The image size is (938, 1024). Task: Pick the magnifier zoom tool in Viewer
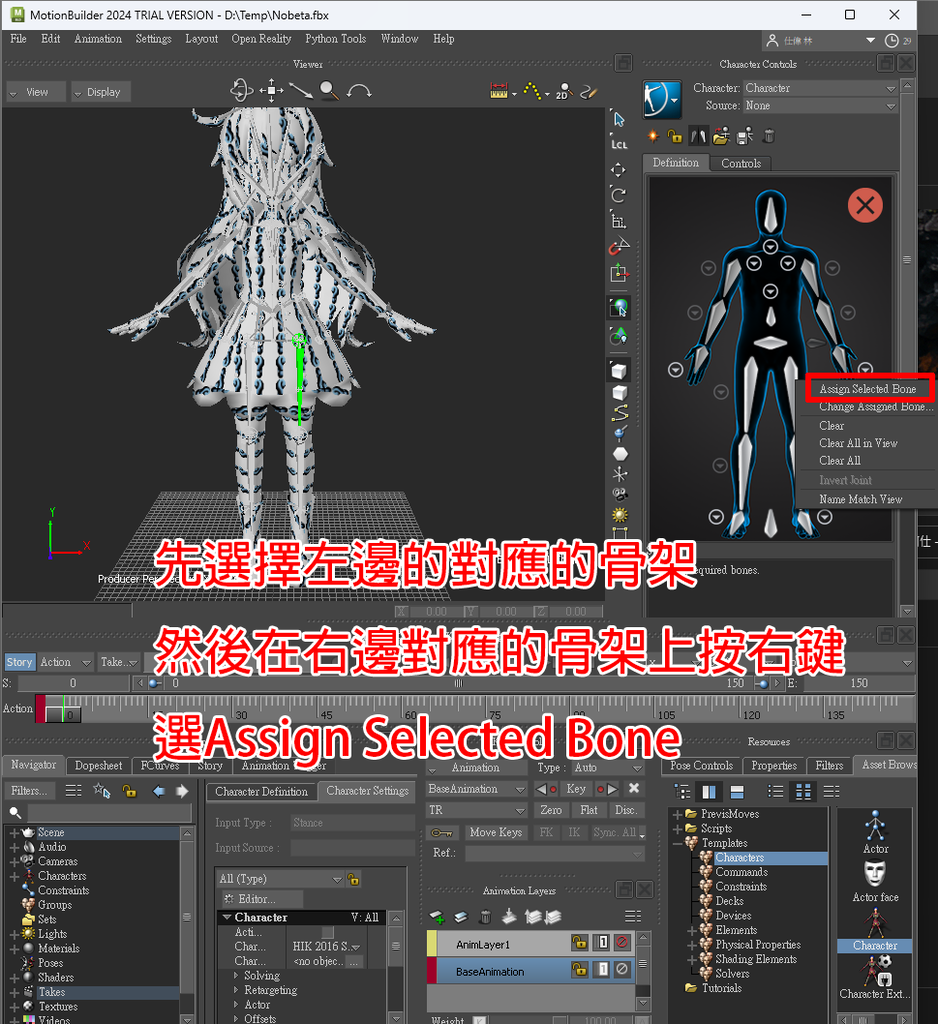tap(329, 91)
